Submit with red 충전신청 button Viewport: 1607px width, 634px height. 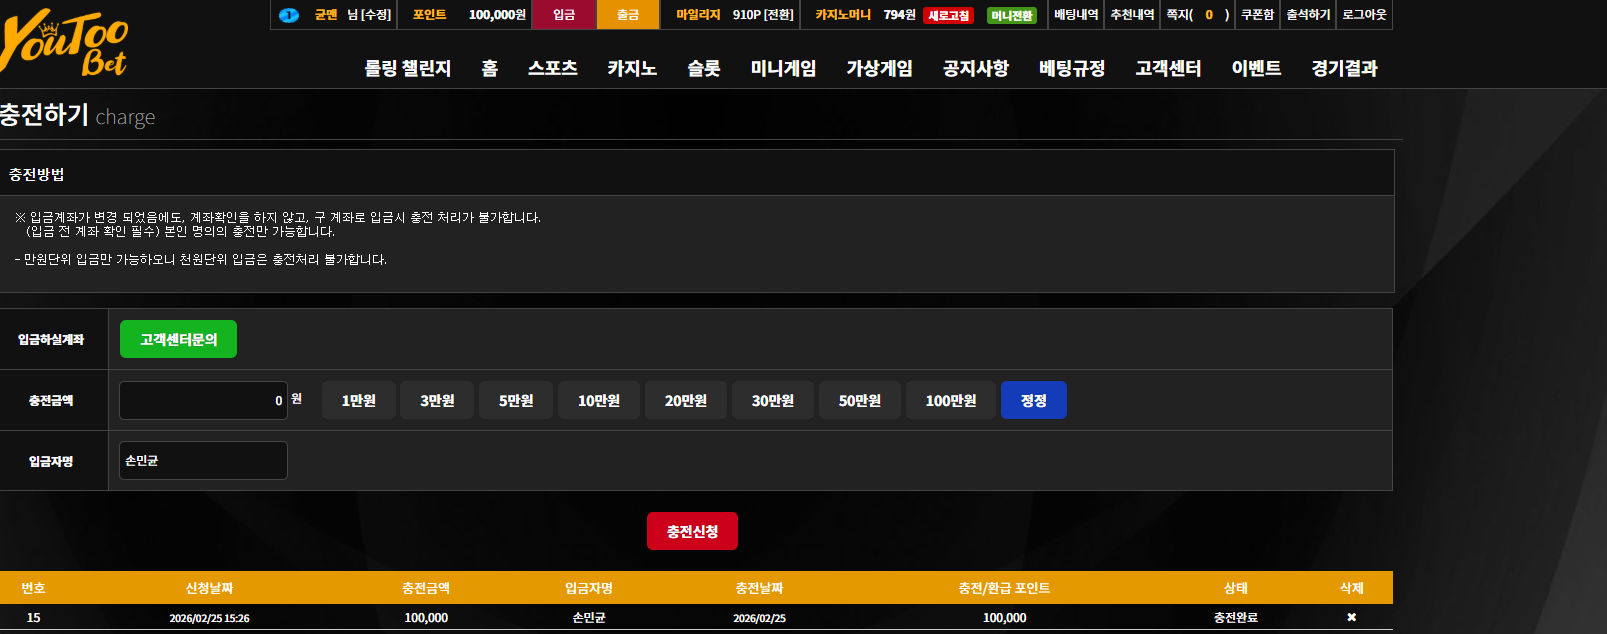[x=692, y=531]
